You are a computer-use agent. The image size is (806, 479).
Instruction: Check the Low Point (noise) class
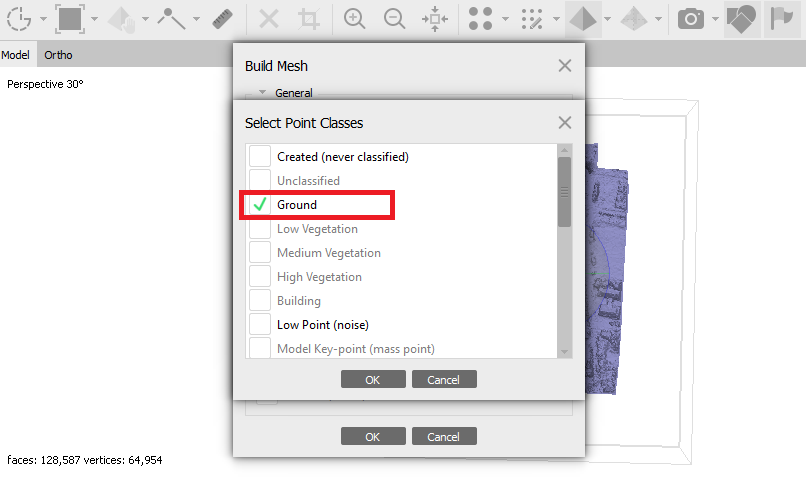coord(260,324)
